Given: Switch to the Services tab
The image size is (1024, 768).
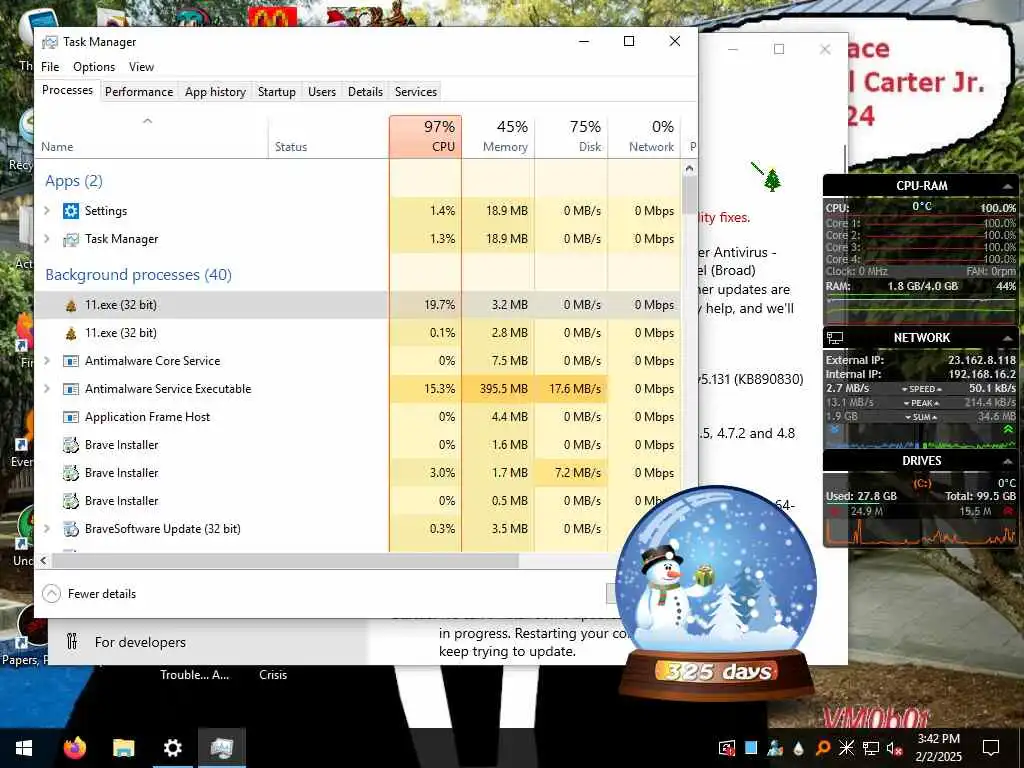Looking at the screenshot, I should (x=416, y=92).
